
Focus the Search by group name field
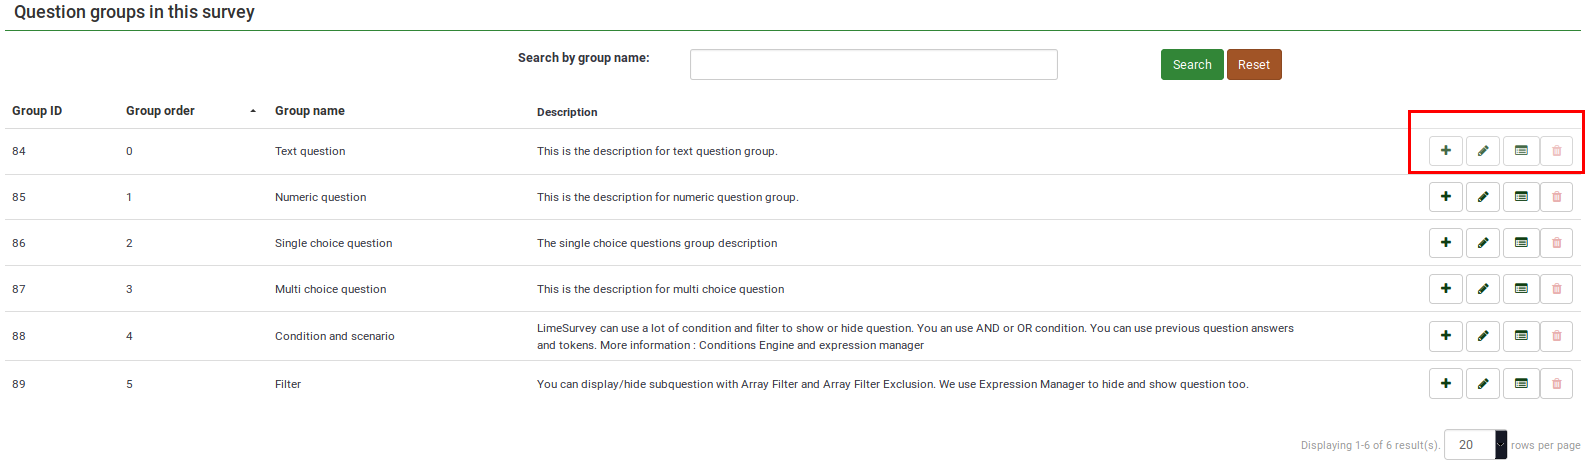[x=873, y=65]
